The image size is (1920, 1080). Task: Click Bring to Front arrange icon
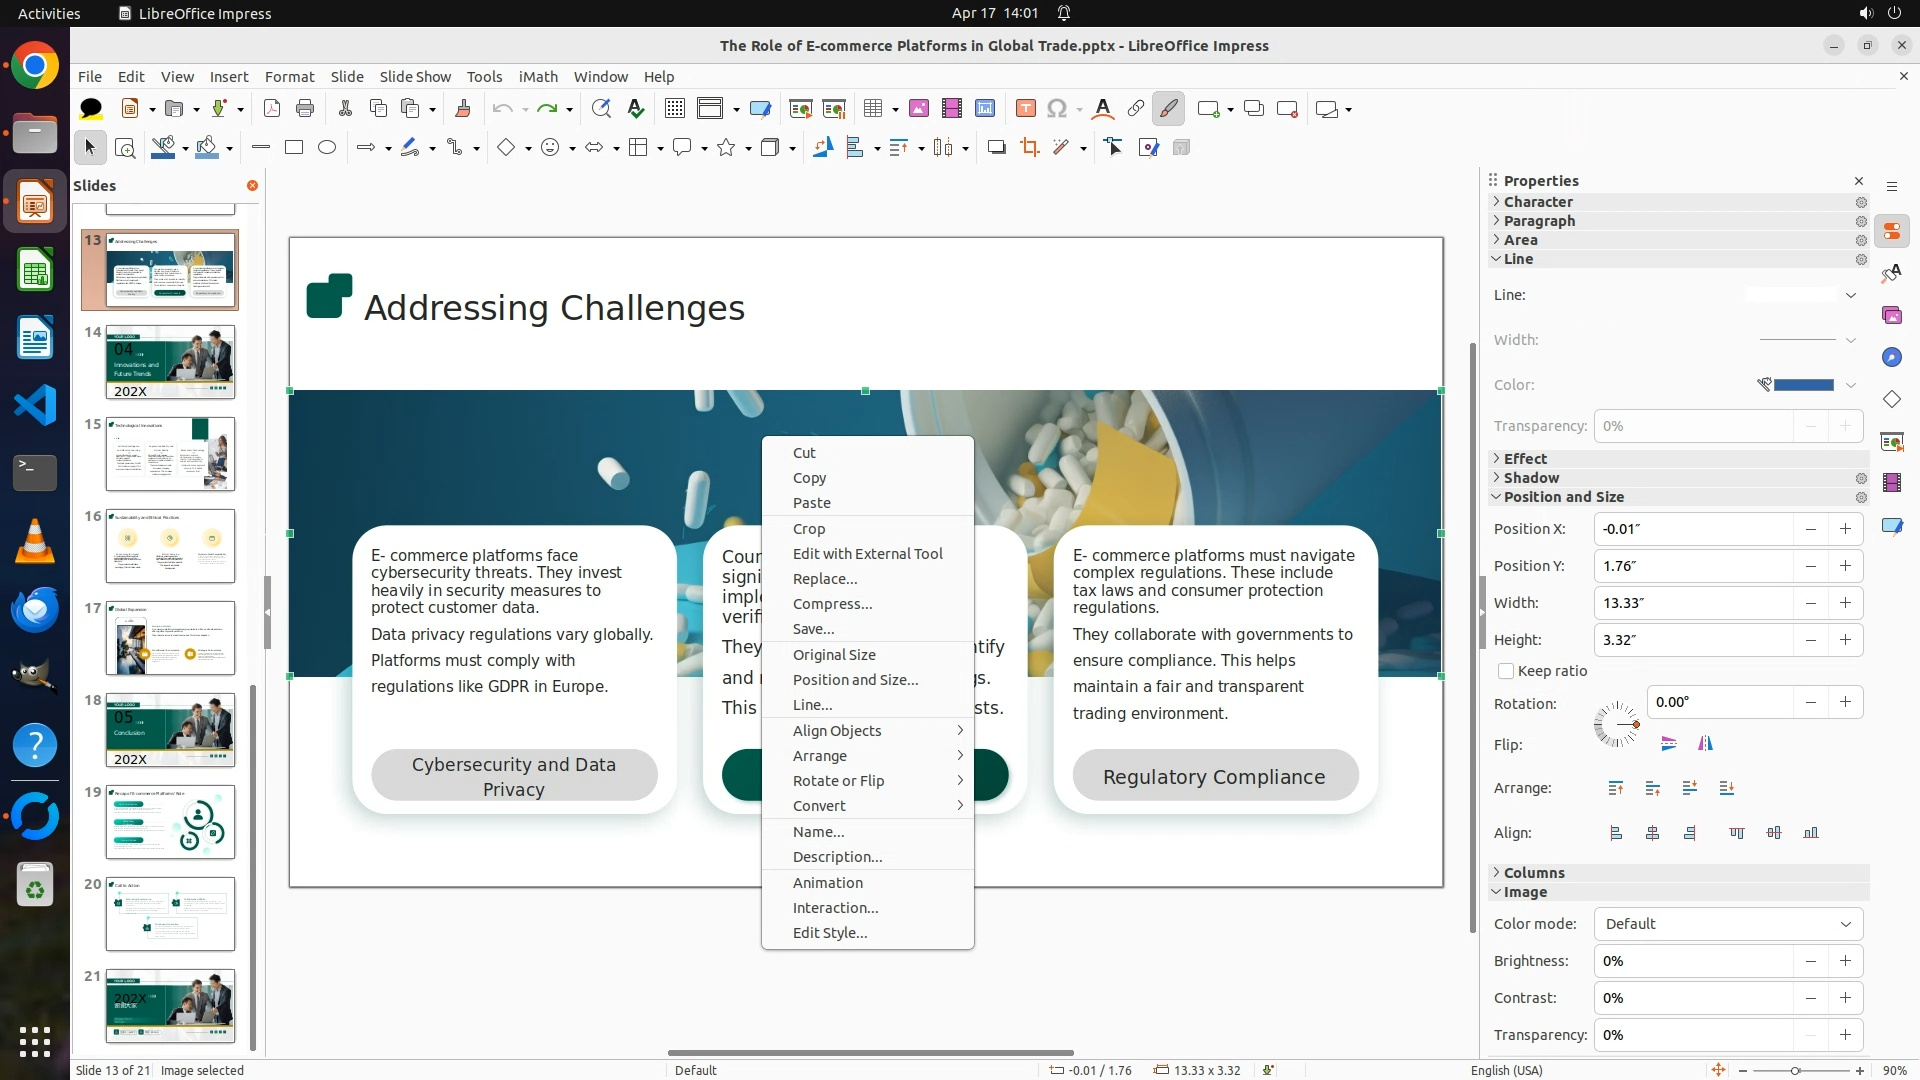pyautogui.click(x=1616, y=789)
